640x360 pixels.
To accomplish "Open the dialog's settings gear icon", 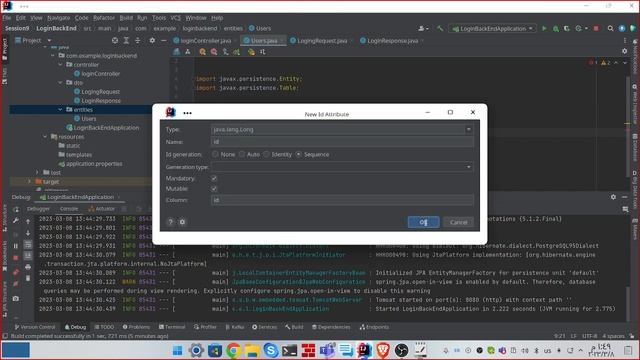I will pos(182,222).
